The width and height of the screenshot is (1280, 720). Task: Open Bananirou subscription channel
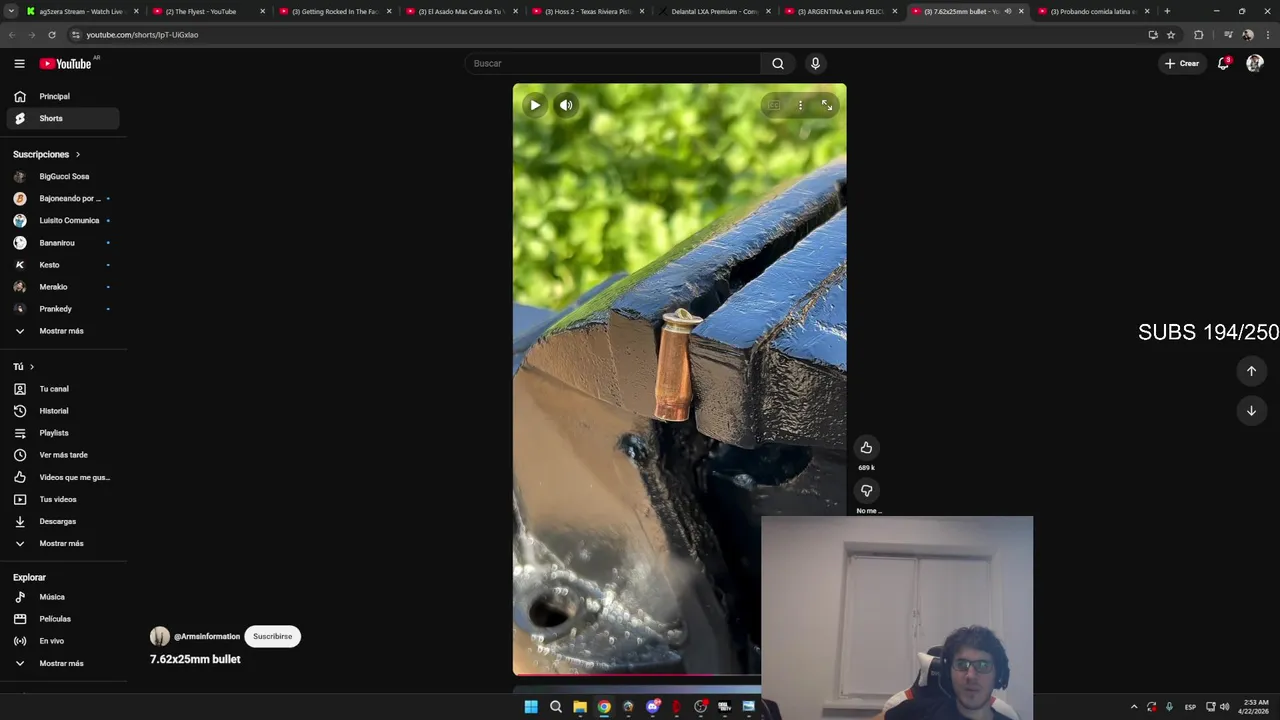[x=63, y=243]
